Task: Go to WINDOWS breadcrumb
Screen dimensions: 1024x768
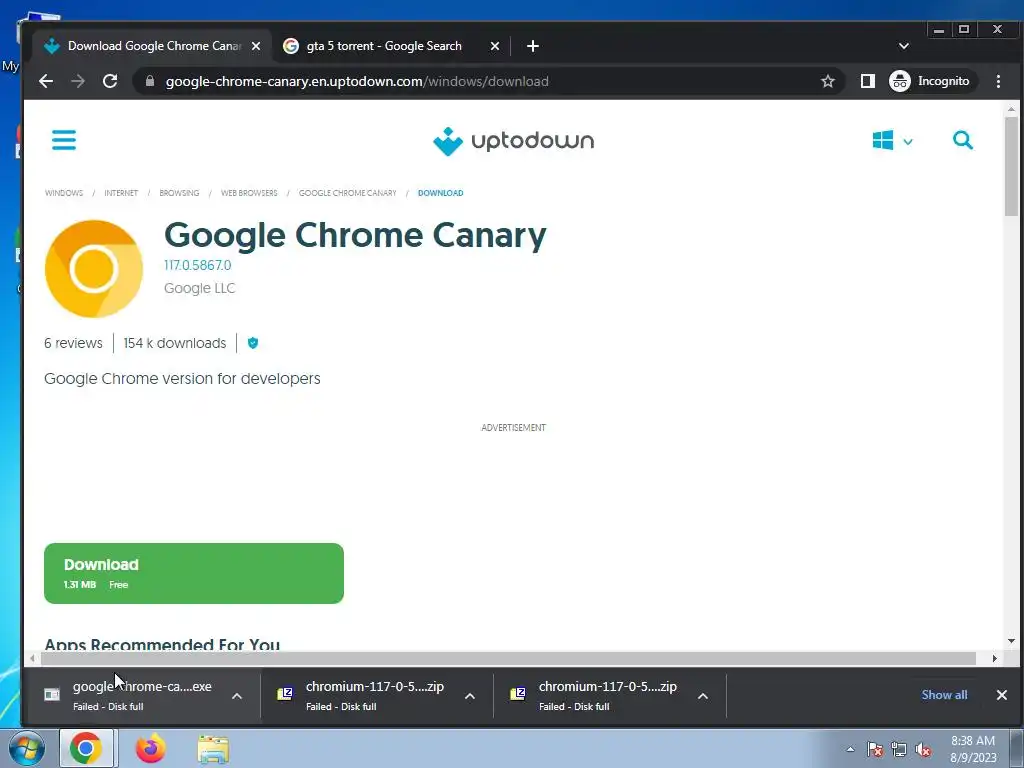Action: coord(64,193)
